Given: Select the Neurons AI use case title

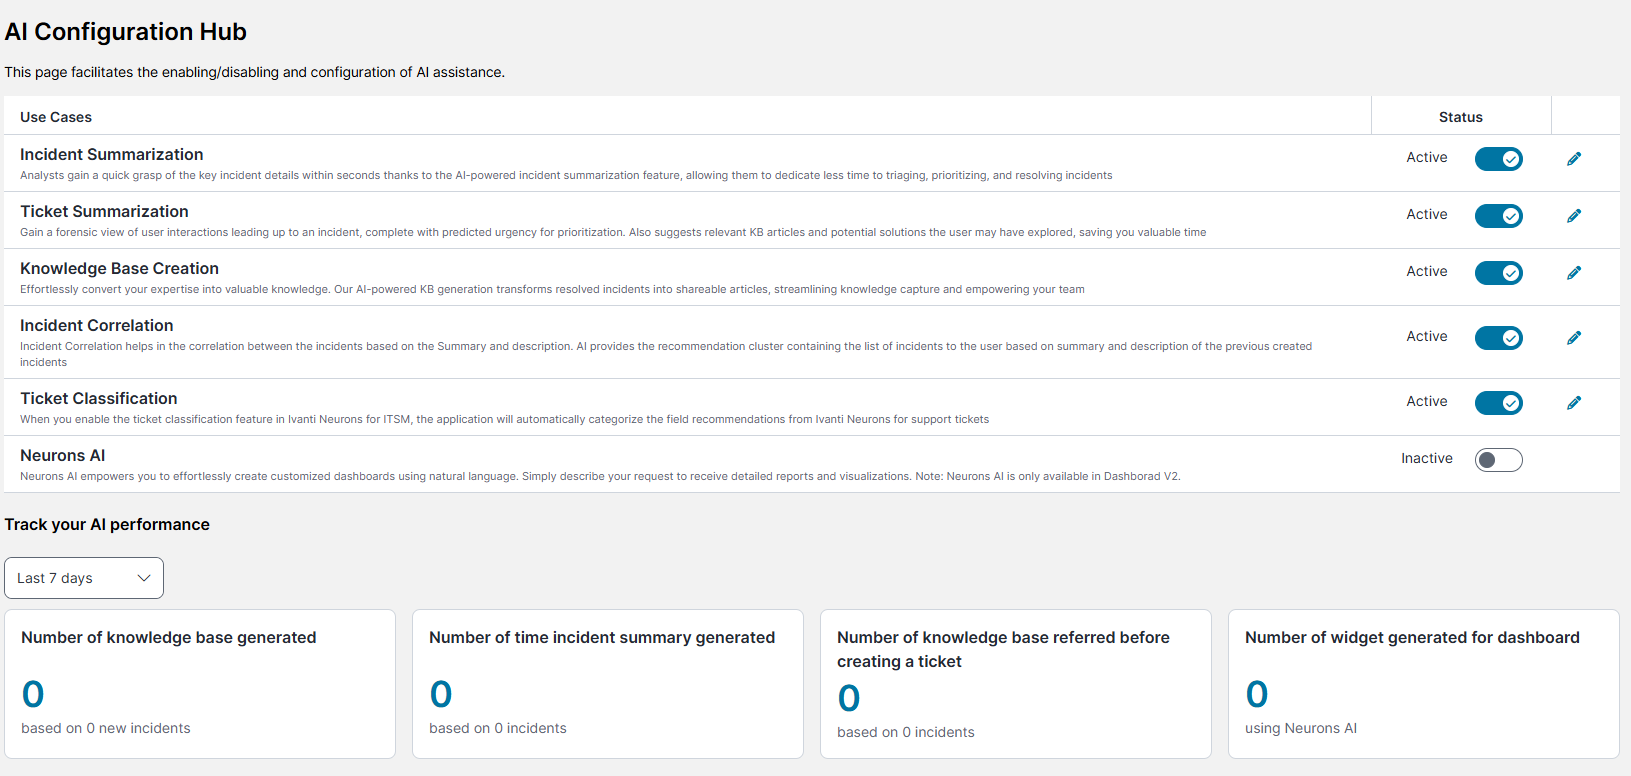Looking at the screenshot, I should point(62,456).
